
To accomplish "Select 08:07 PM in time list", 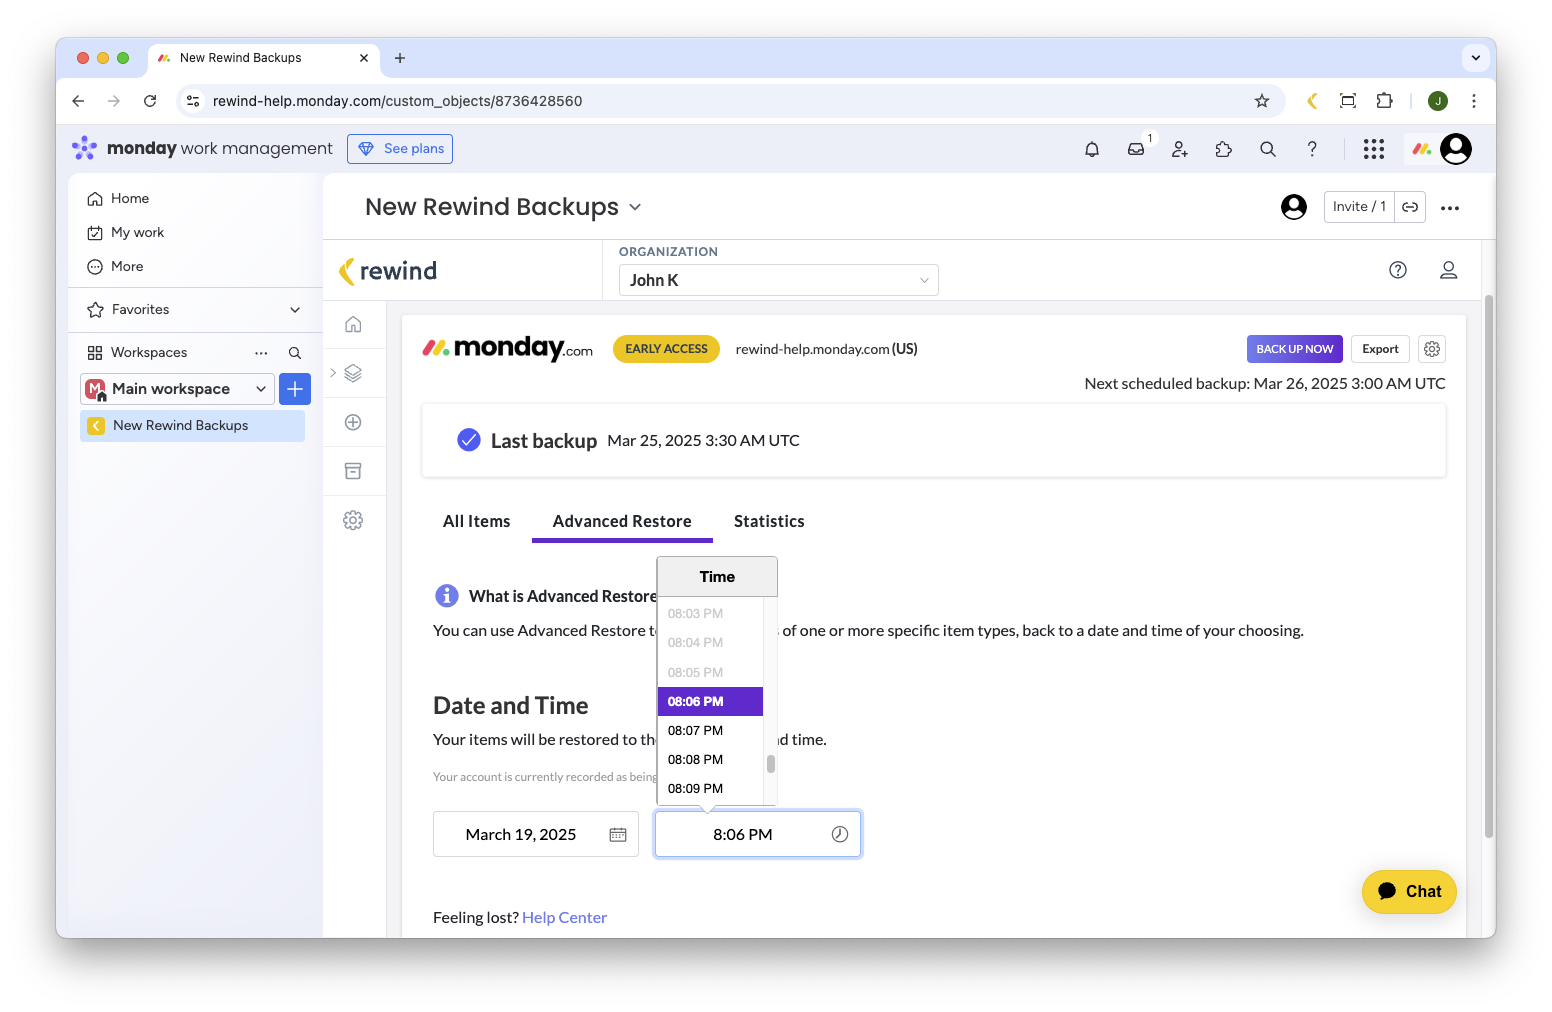I will (710, 731).
